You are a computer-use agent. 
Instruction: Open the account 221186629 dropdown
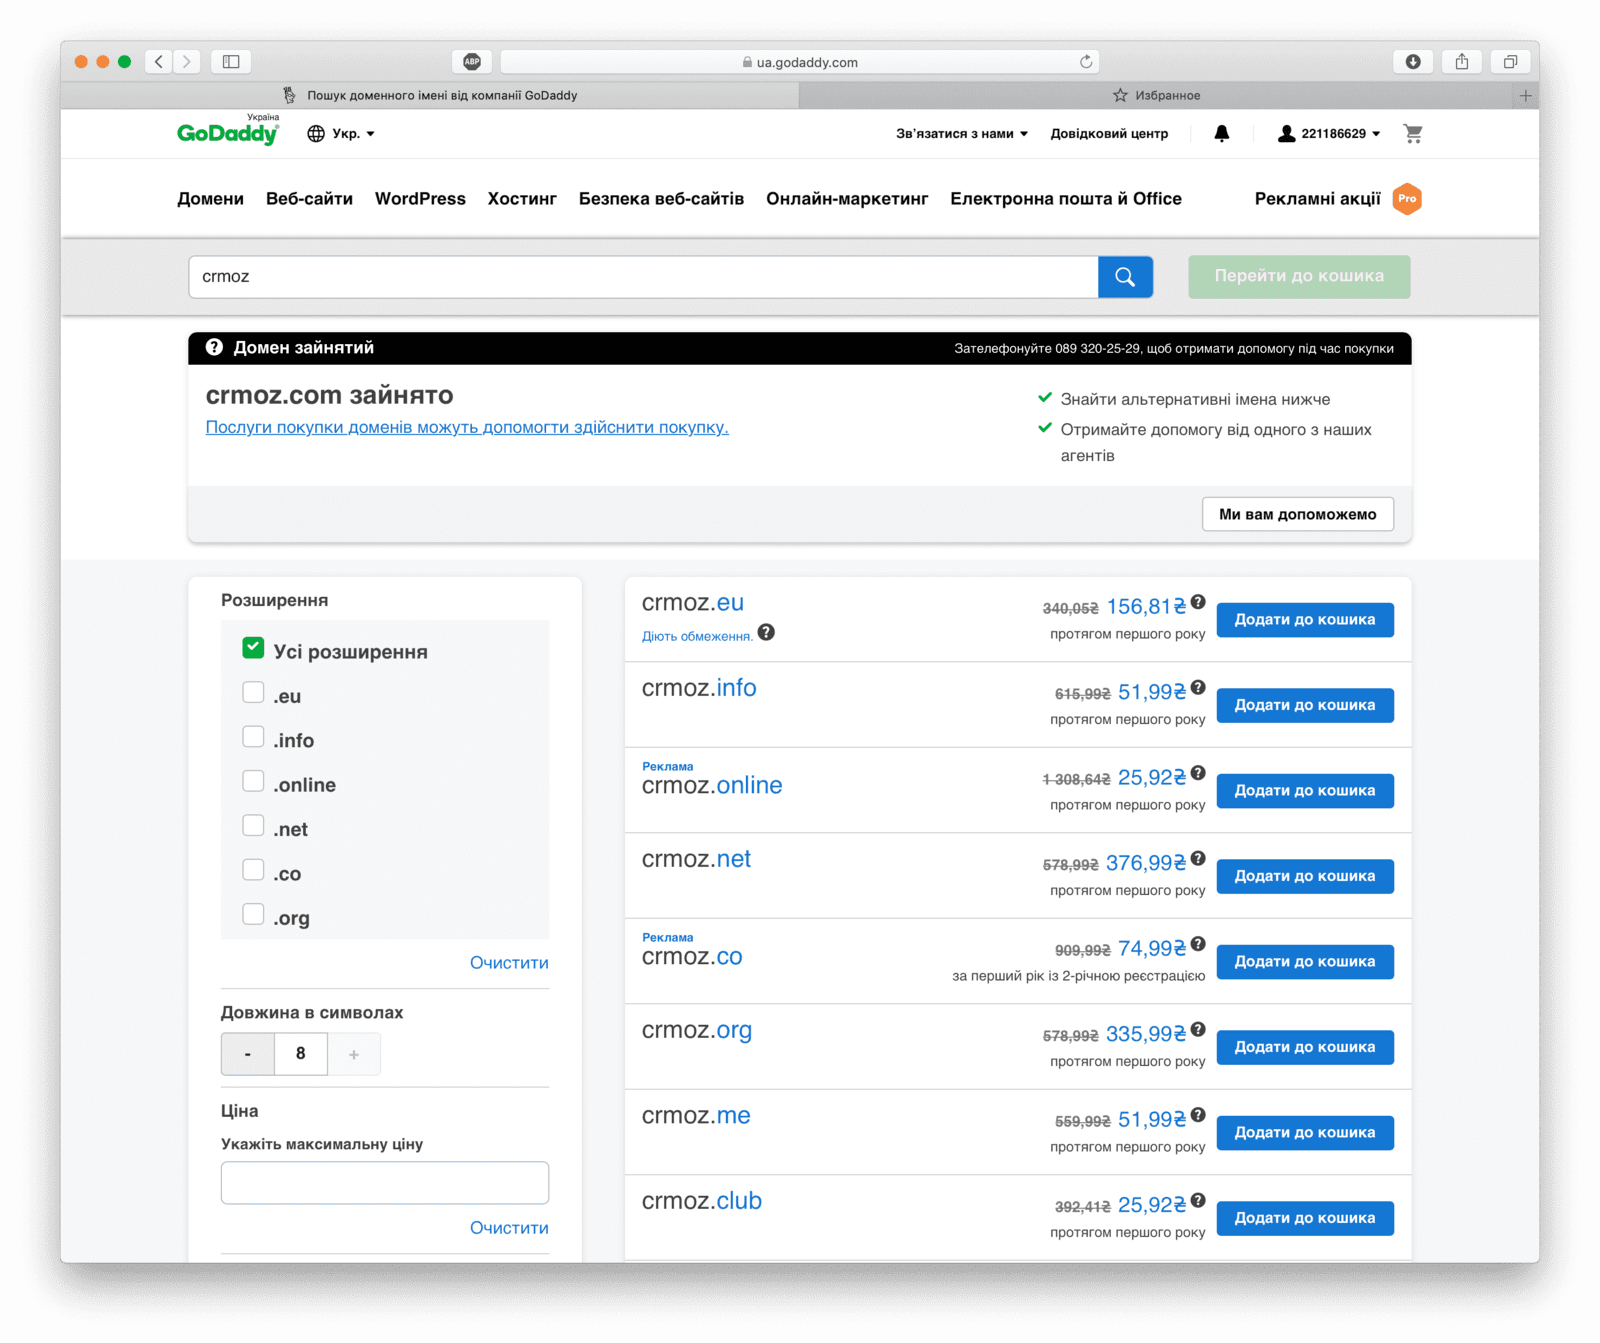(1329, 134)
